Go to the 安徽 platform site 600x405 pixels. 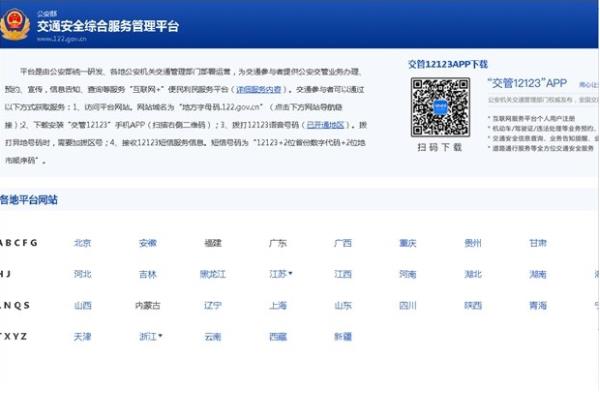pos(147,243)
